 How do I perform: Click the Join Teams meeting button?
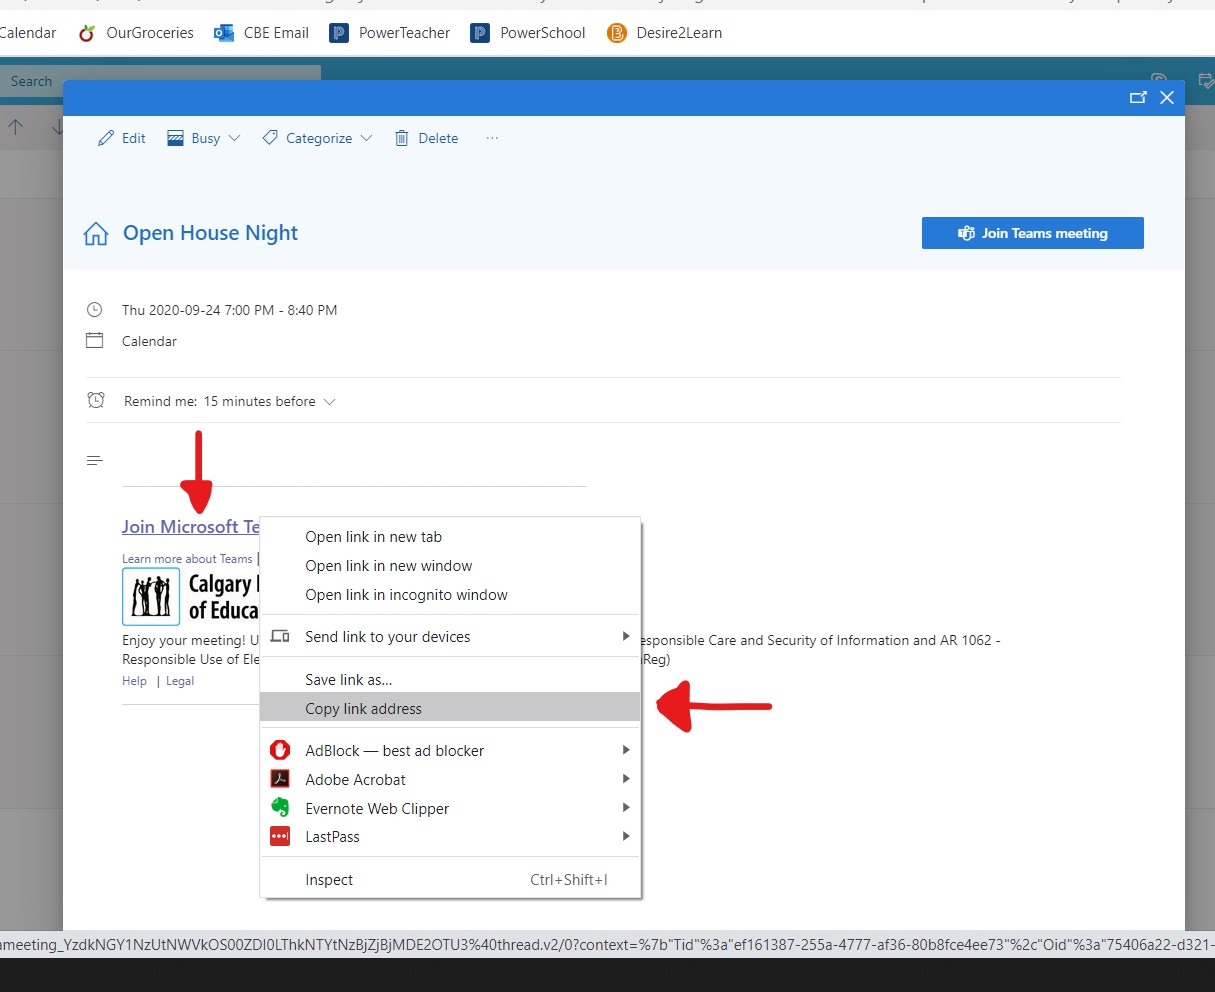pos(1033,233)
